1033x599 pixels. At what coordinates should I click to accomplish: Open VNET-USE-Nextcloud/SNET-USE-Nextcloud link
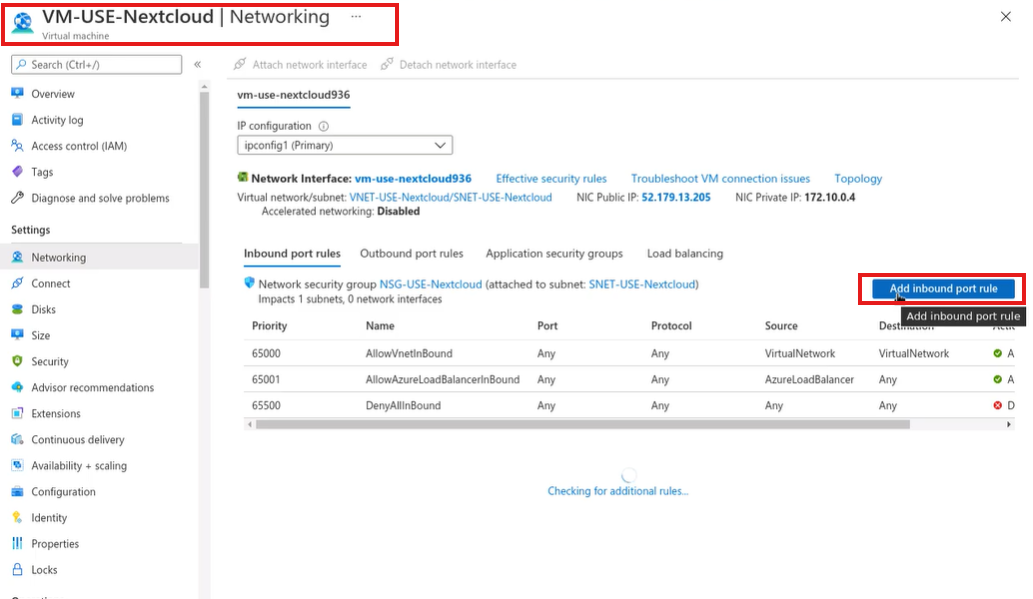click(x=451, y=197)
